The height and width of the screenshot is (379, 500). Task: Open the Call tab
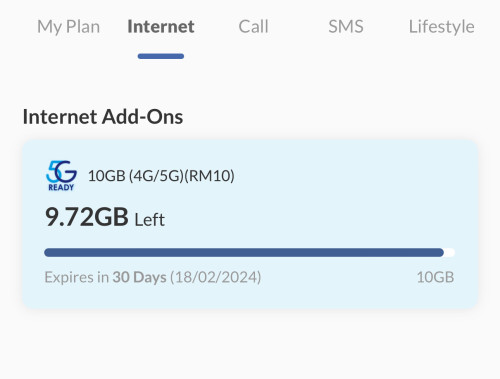pyautogui.click(x=253, y=26)
